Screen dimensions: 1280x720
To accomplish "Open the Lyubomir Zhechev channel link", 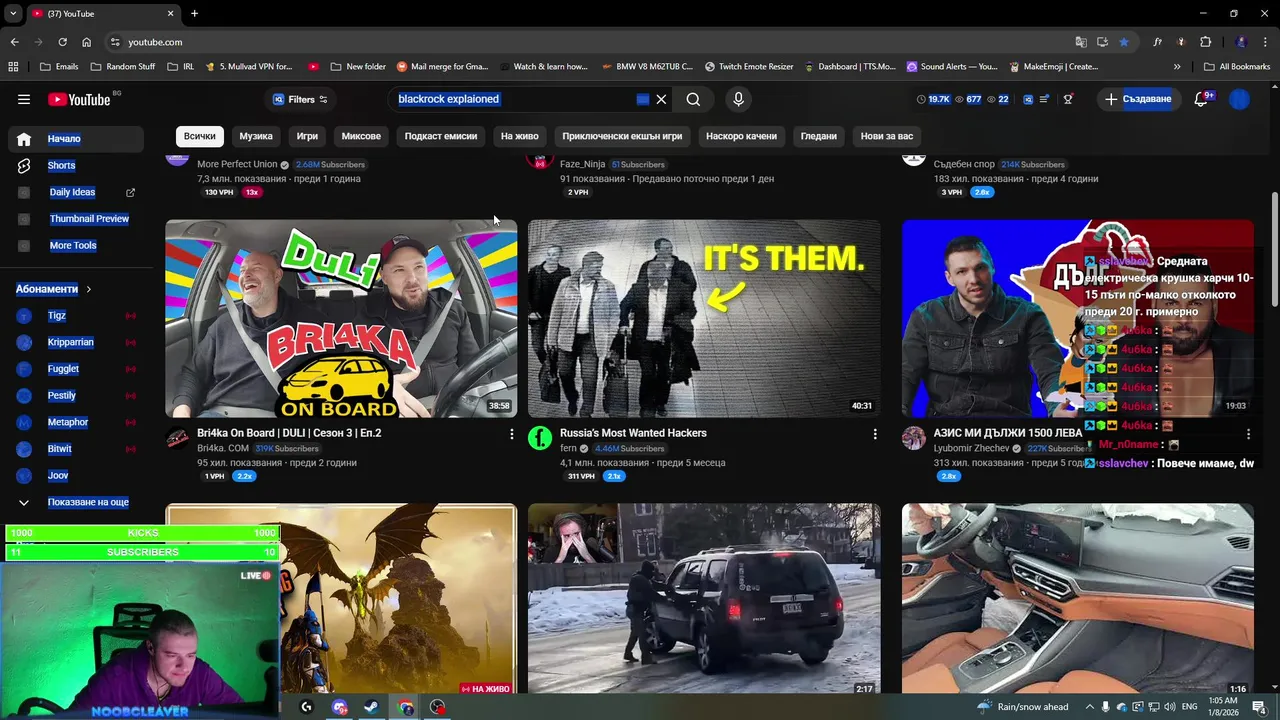I will point(971,449).
